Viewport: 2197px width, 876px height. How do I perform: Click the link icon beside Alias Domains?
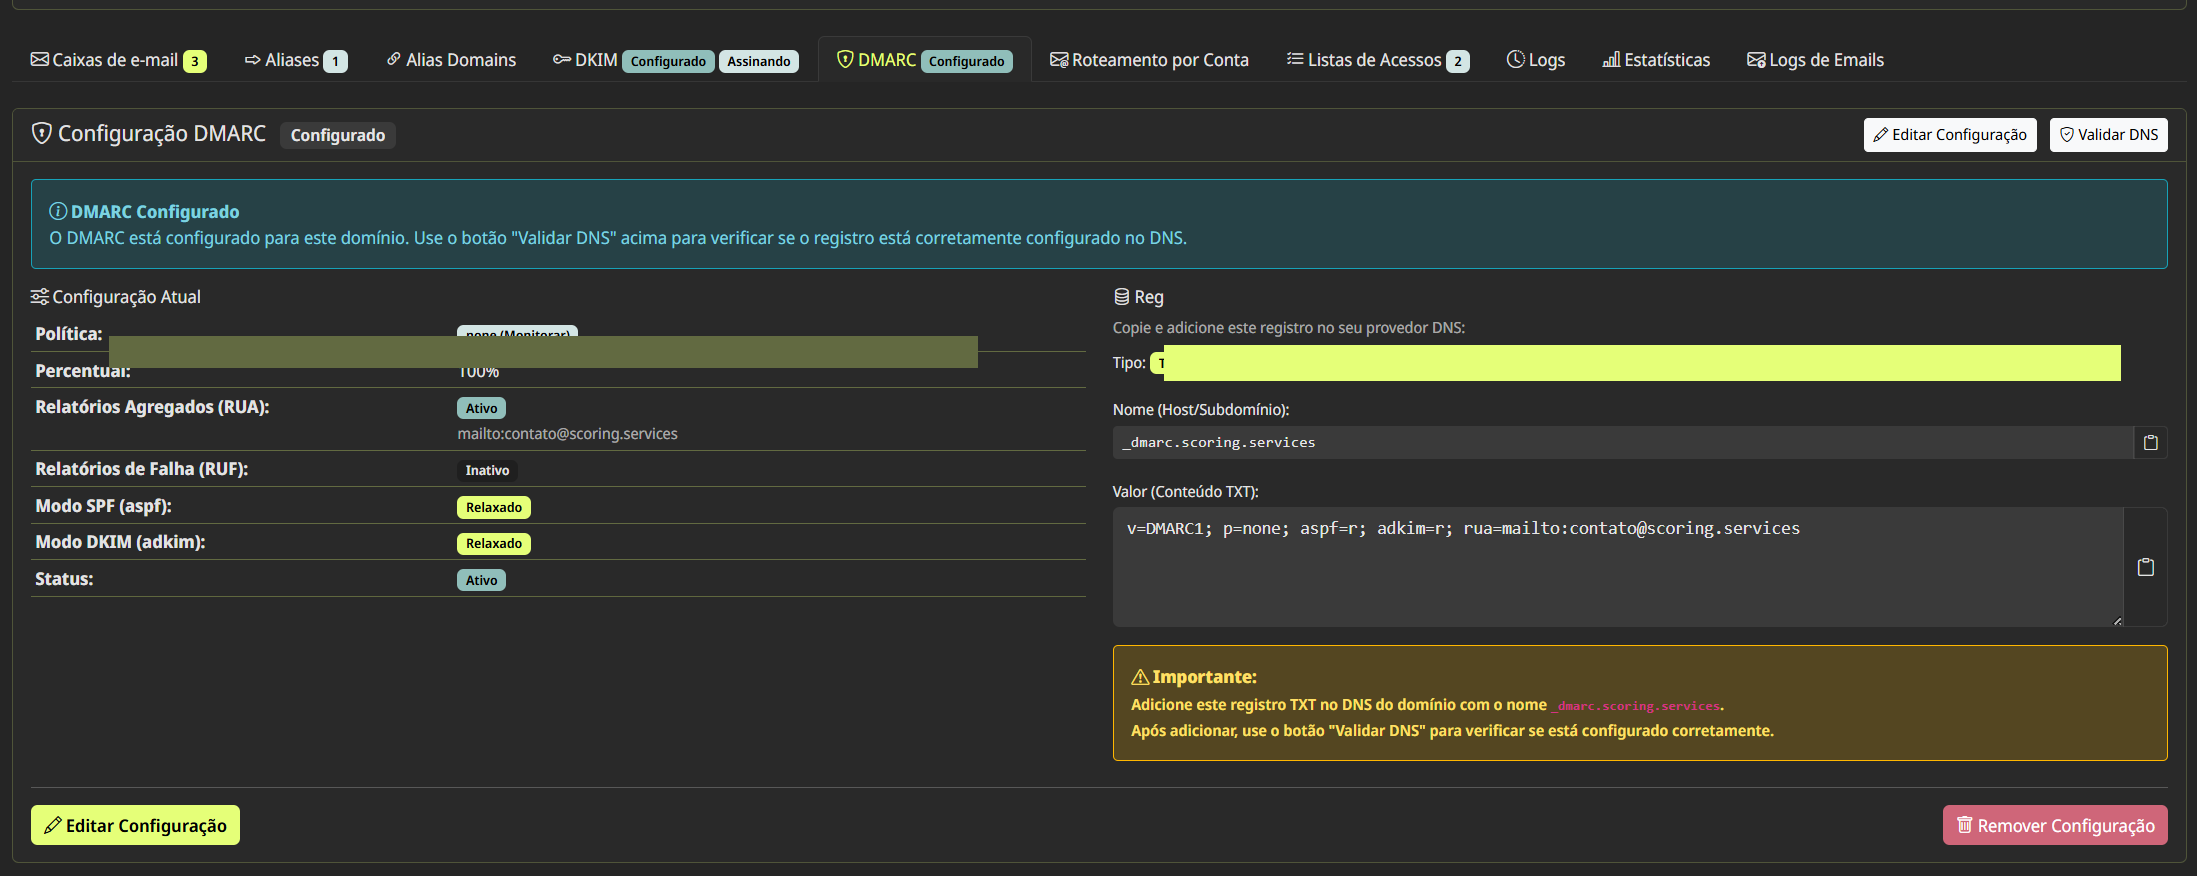394,60
